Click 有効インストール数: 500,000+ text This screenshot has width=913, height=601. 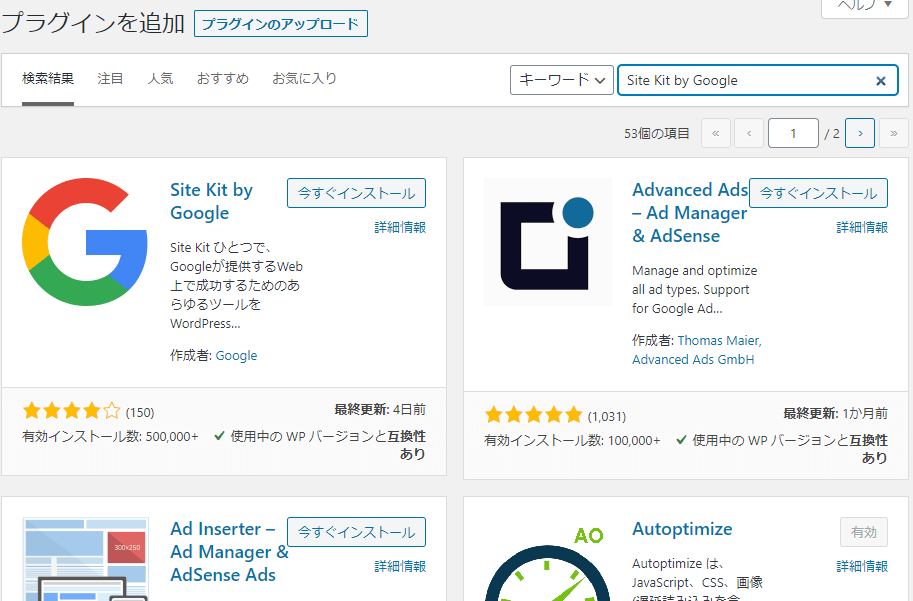click(x=110, y=436)
